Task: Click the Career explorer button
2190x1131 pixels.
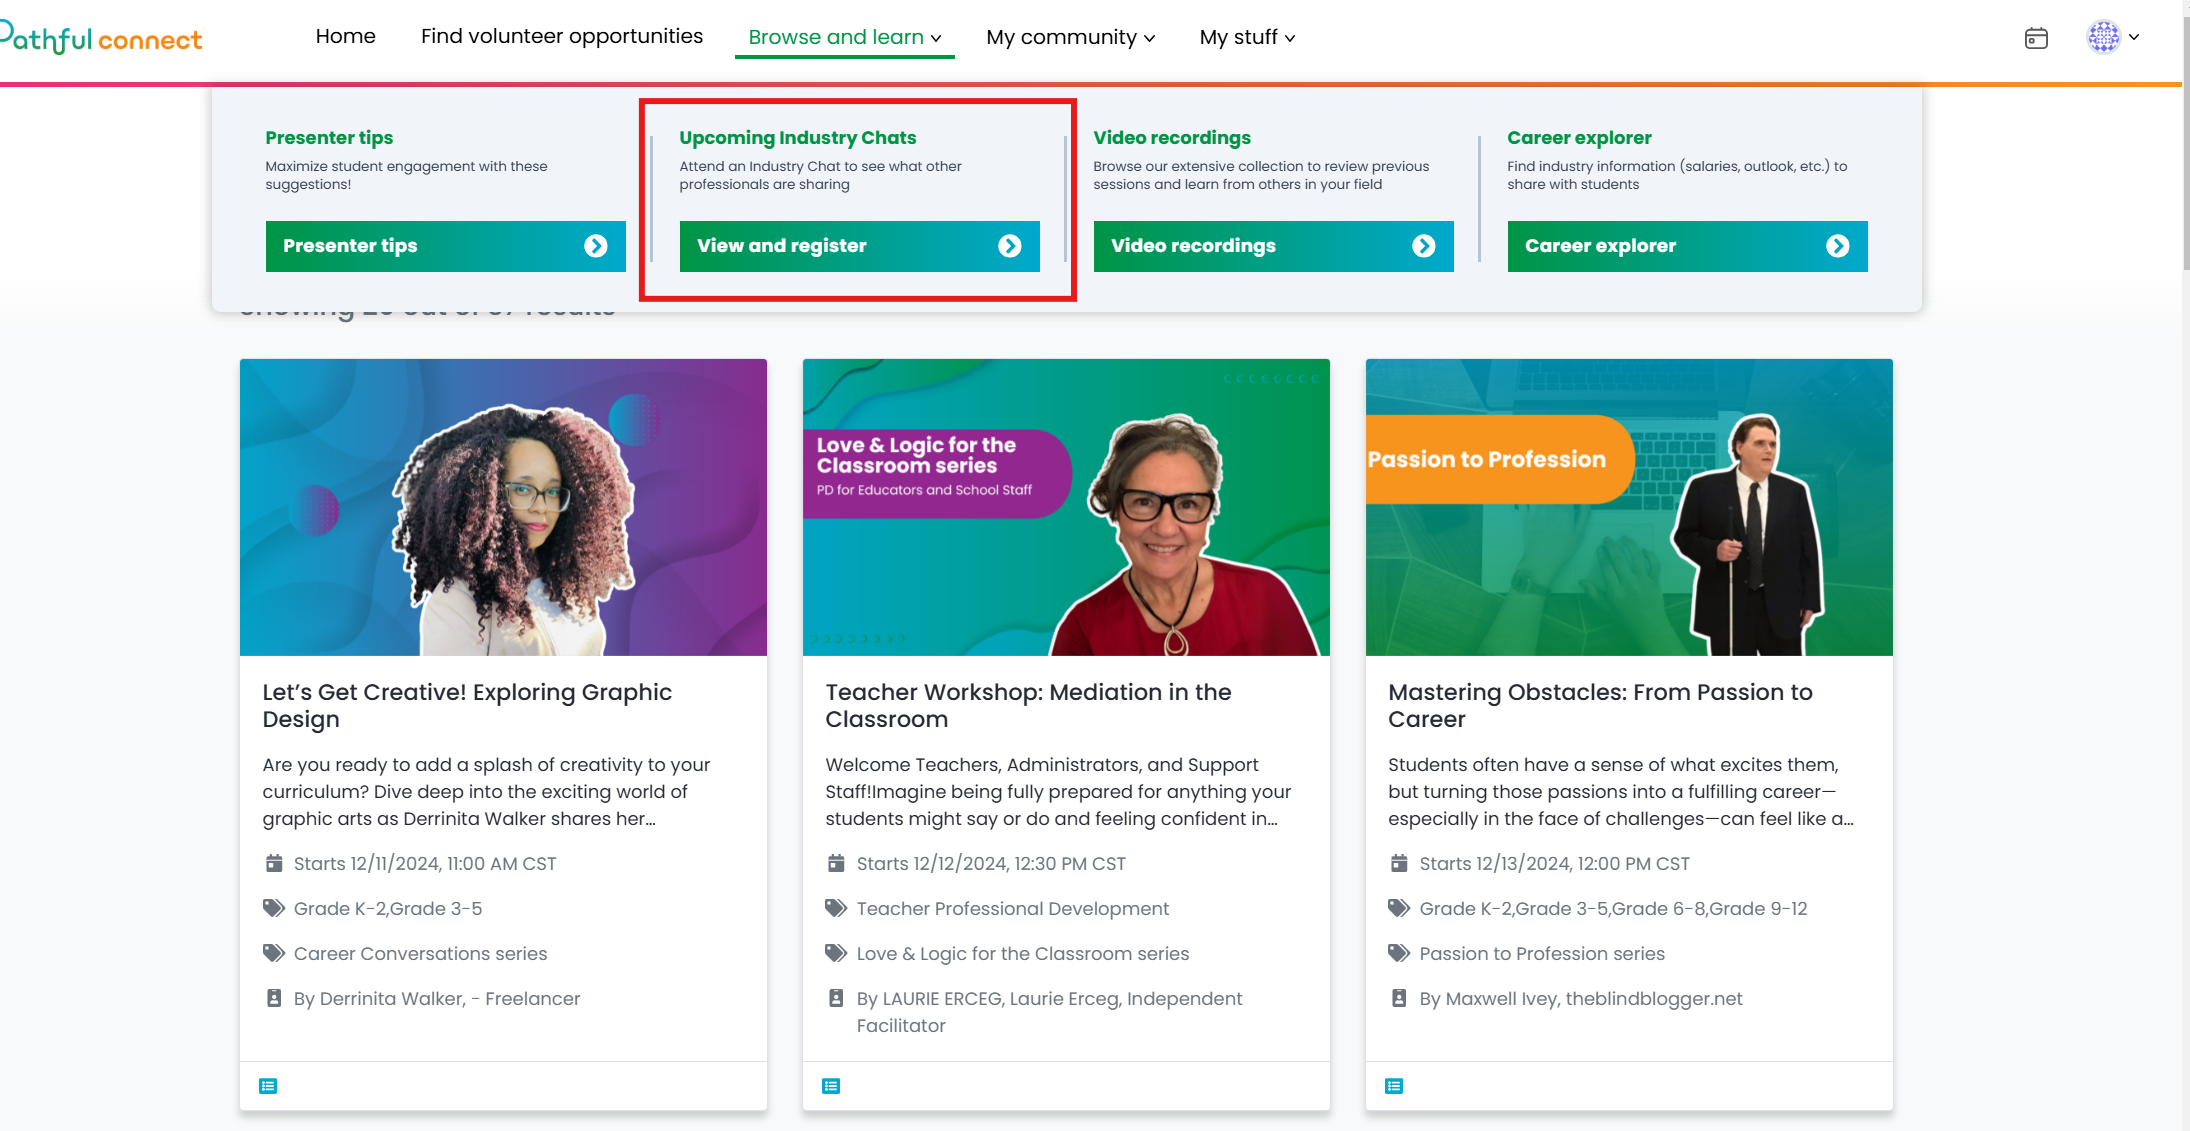Action: 1688,246
